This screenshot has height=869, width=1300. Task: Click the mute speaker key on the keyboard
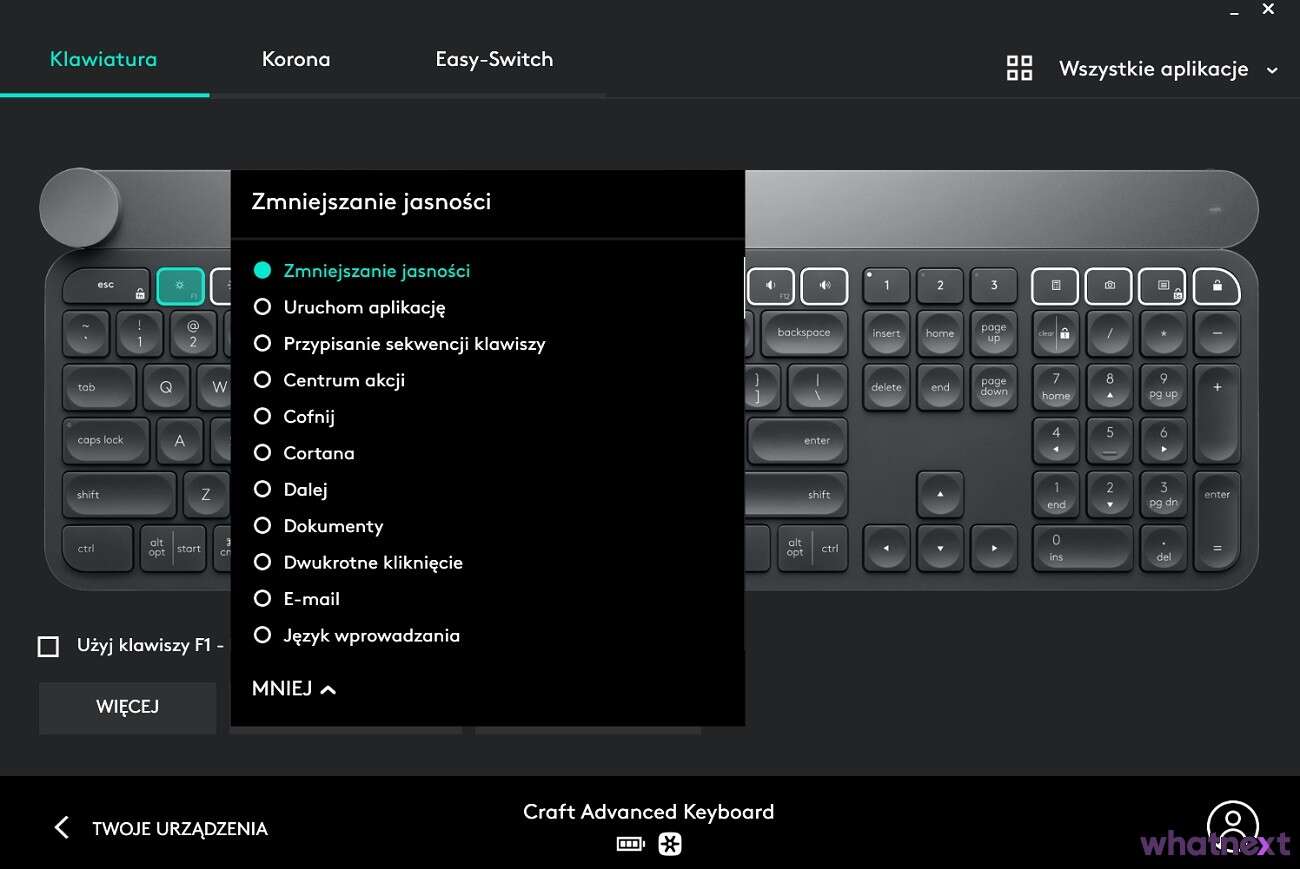pos(770,285)
